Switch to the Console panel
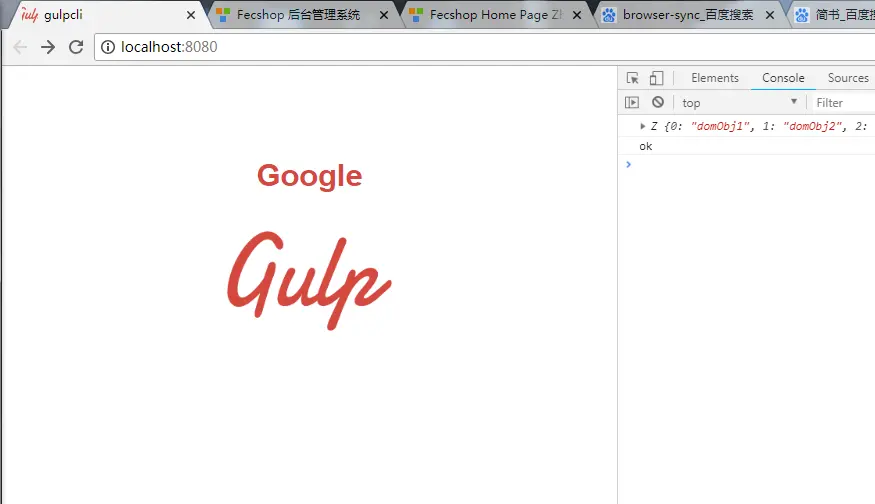This screenshot has height=504, width=875. coord(783,78)
